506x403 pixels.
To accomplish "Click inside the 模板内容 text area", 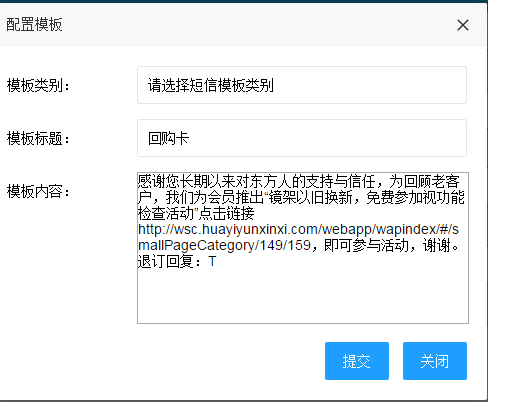I will [303, 248].
